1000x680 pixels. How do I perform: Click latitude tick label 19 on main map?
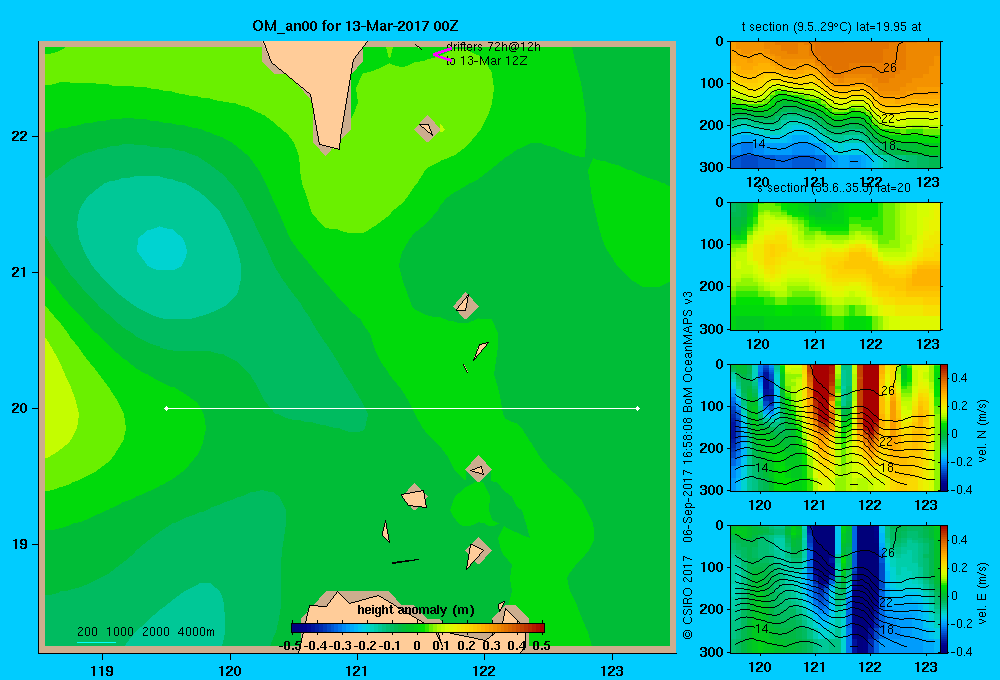point(19,544)
